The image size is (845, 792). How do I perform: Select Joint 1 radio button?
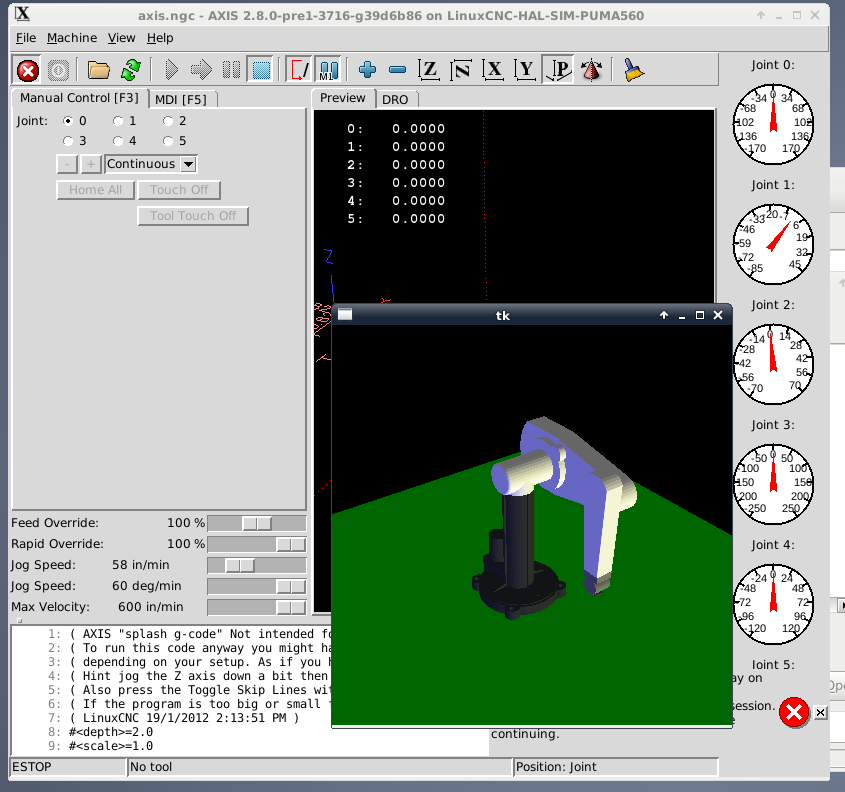point(118,121)
